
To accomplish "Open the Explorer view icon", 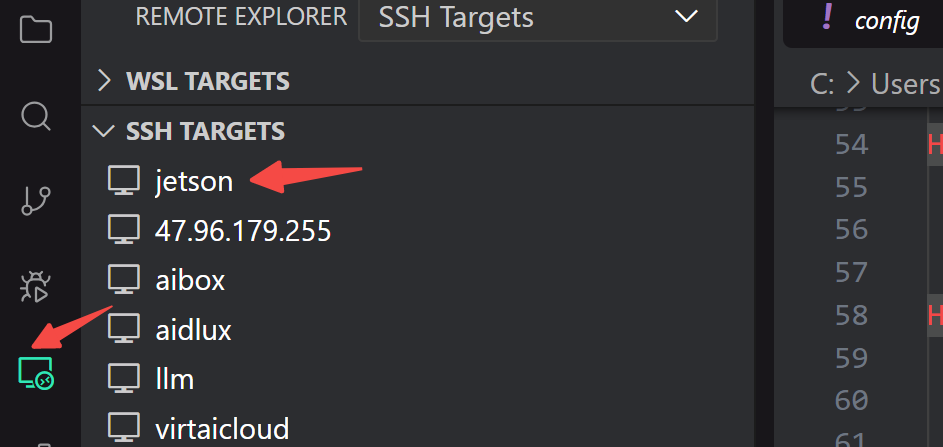I will coord(36,30).
